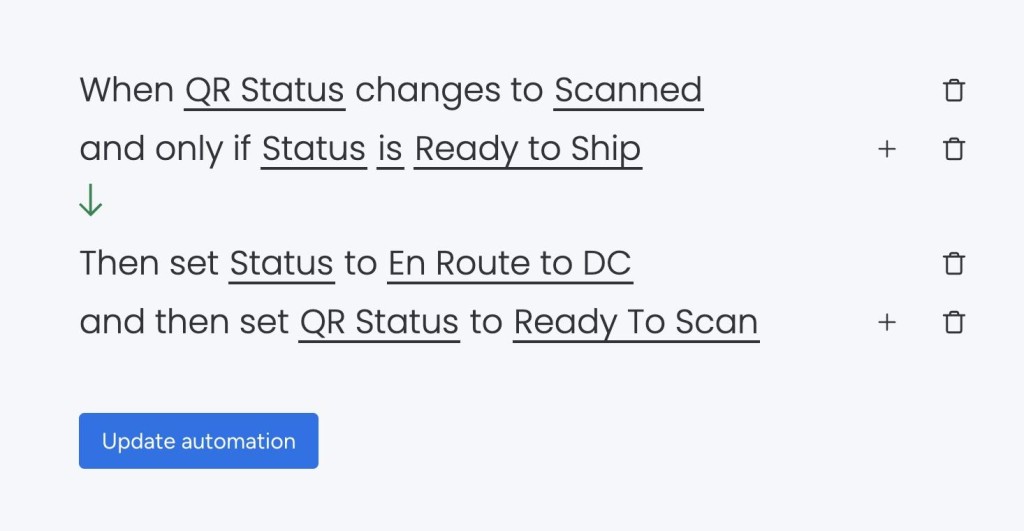Open the 'QR Status' trigger field dropdown
This screenshot has width=1024, height=531.
coord(265,91)
